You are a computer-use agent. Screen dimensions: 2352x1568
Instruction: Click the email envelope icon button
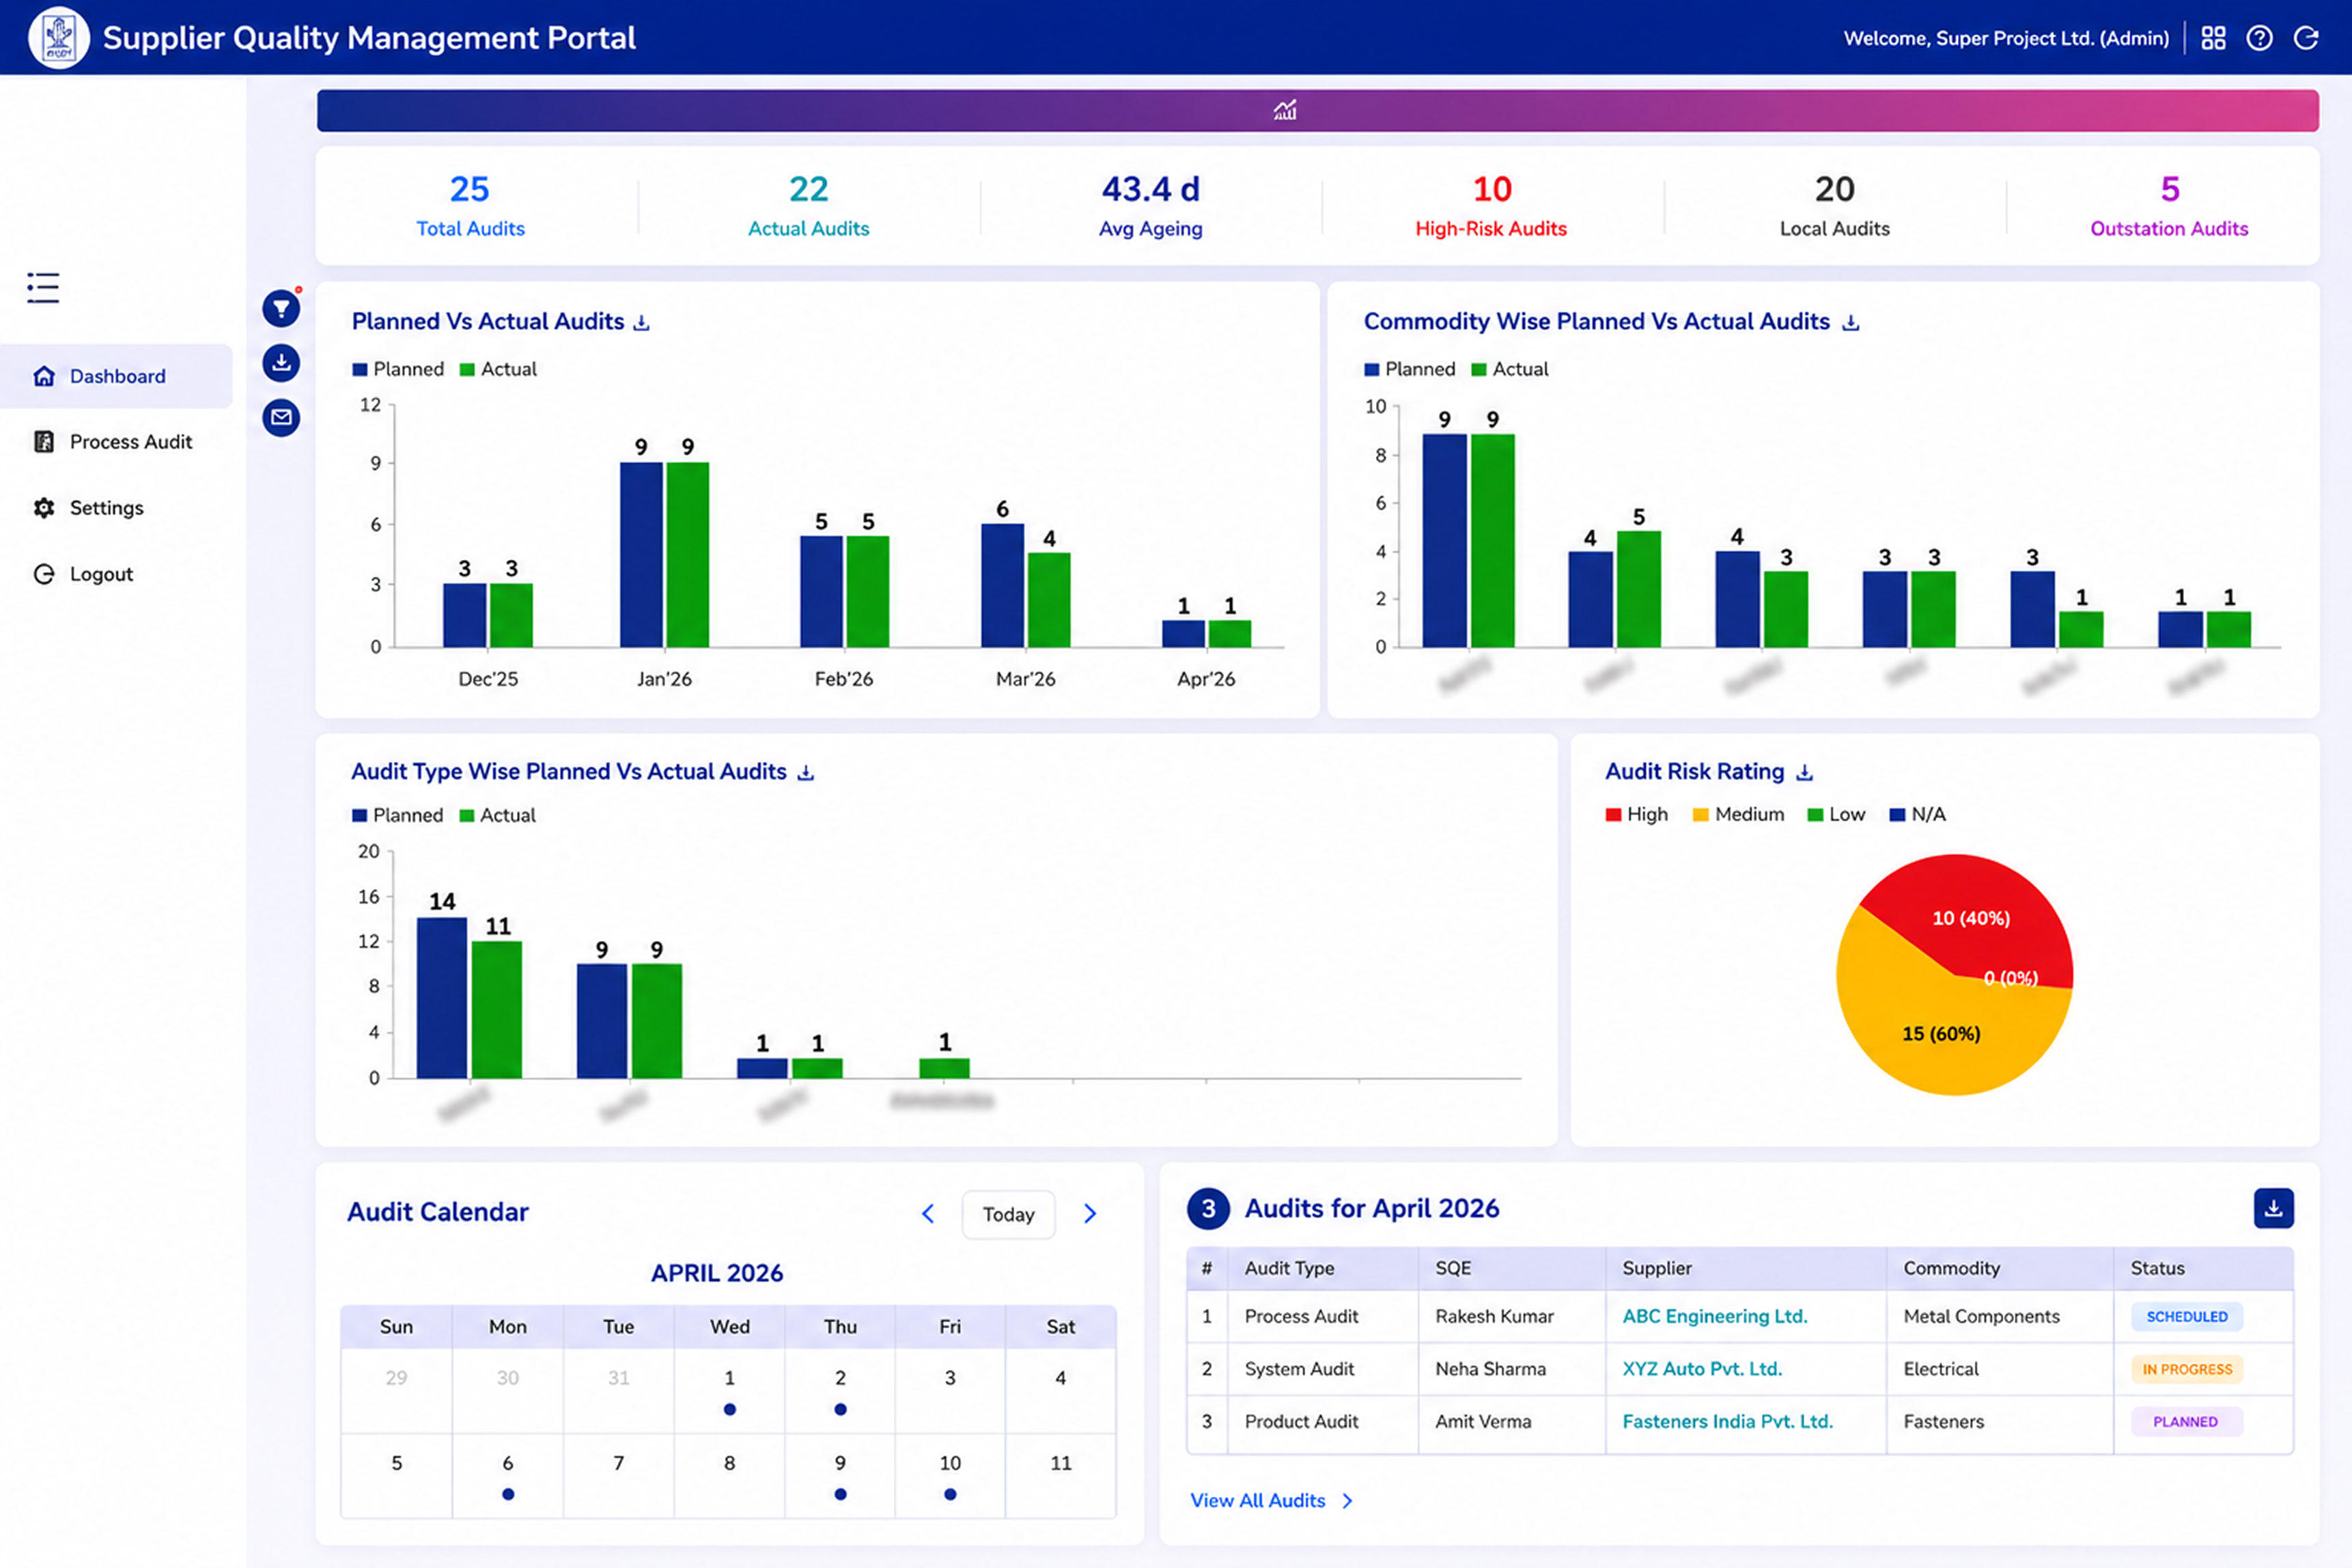[x=281, y=417]
